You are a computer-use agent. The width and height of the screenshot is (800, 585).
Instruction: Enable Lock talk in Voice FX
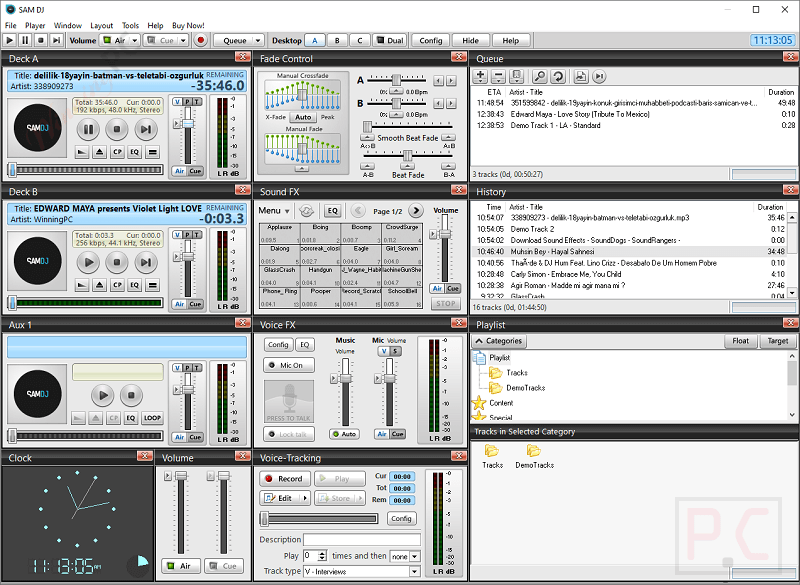click(x=289, y=434)
